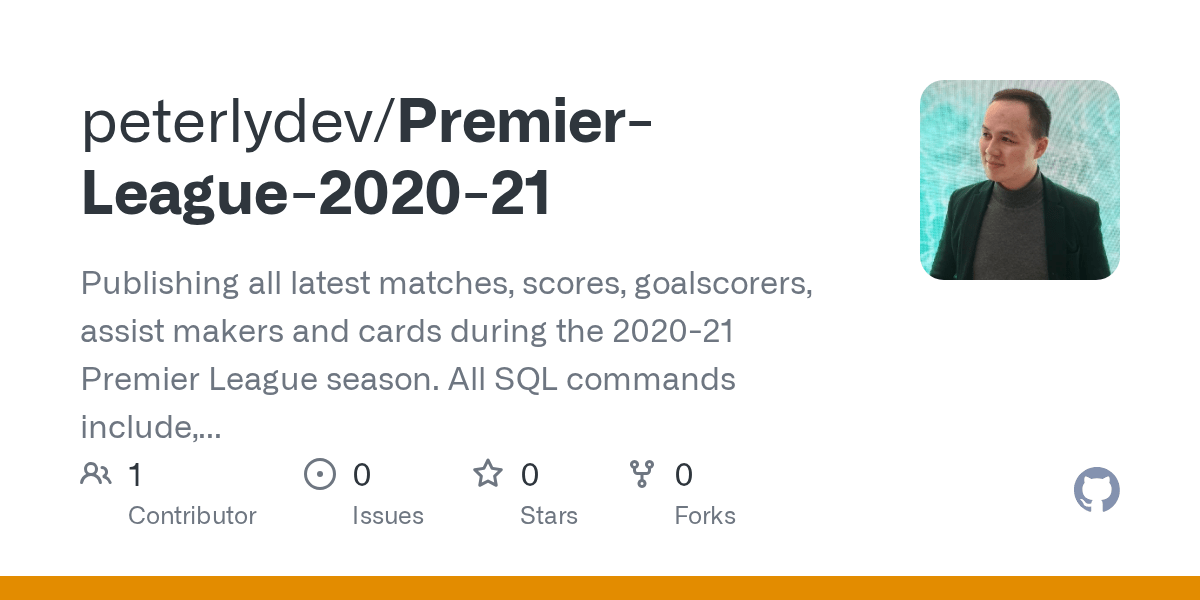Image resolution: width=1200 pixels, height=600 pixels.
Task: Expand the truncated "include,..." description text
Action: (x=150, y=428)
